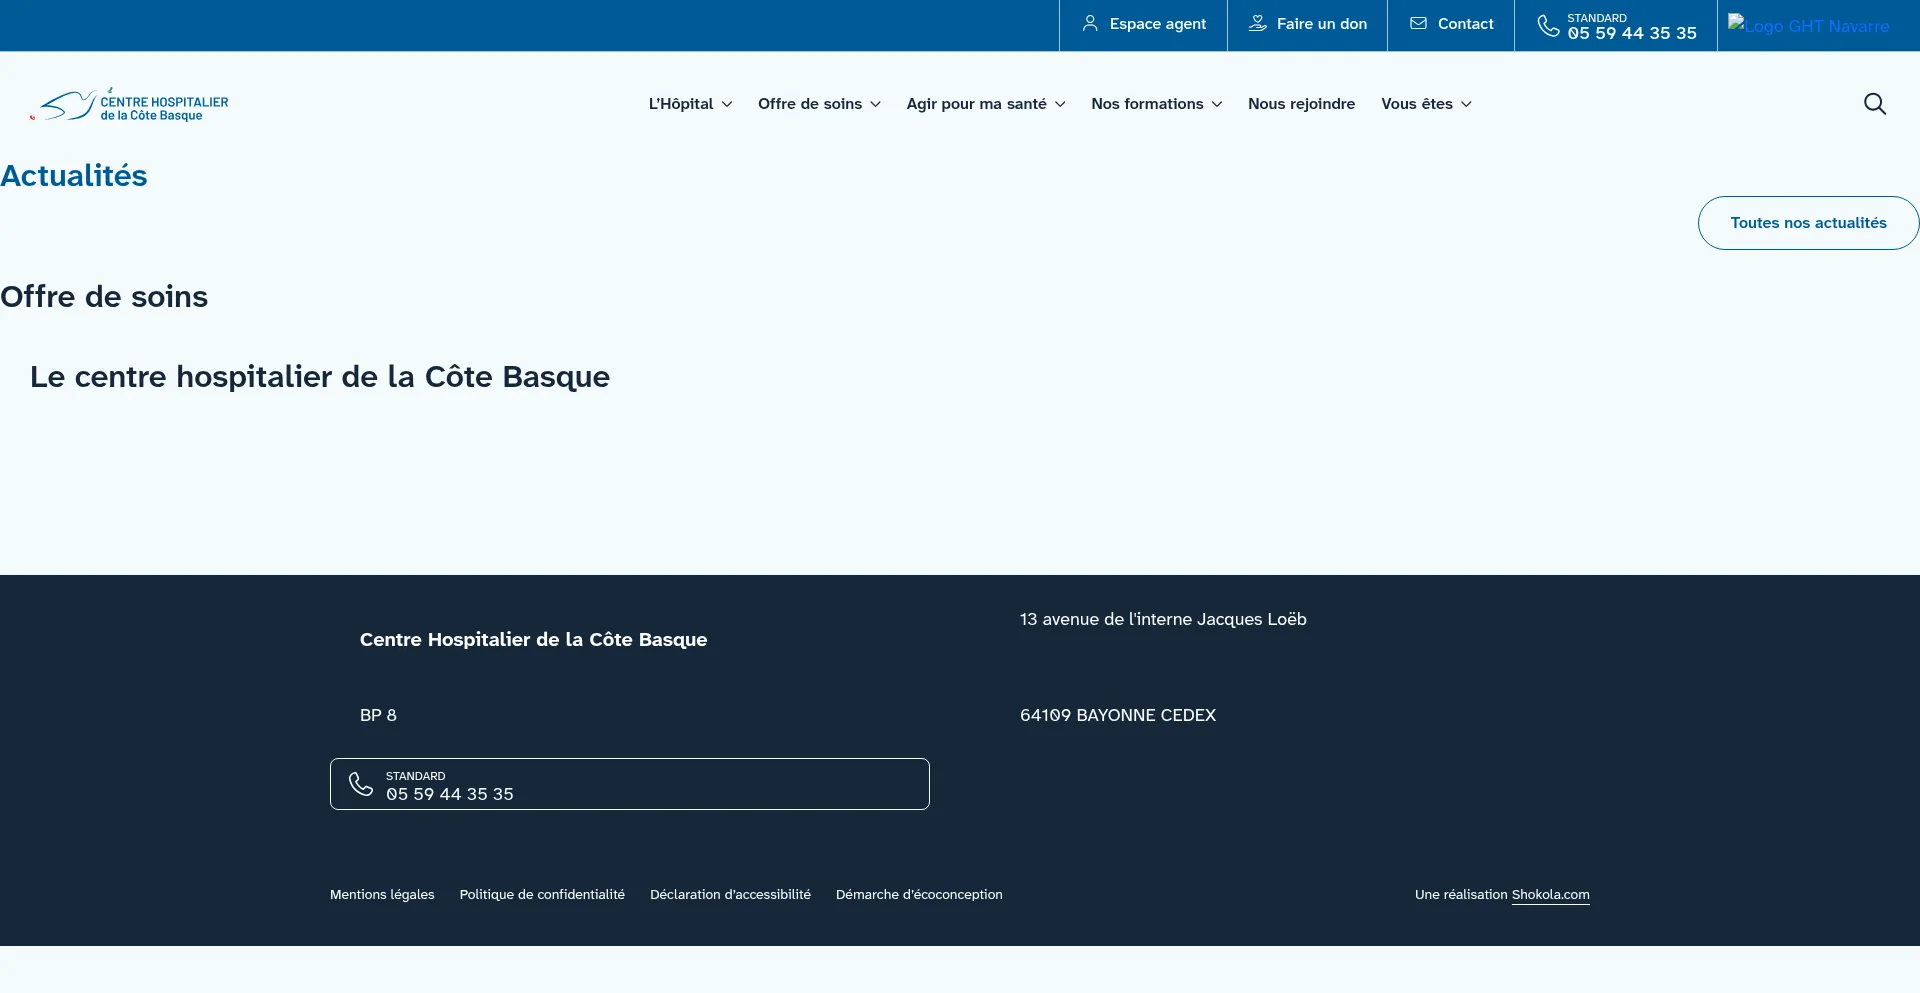This screenshot has height=993, width=1920.
Task: Open Politique de confidentialité page
Action: point(541,894)
